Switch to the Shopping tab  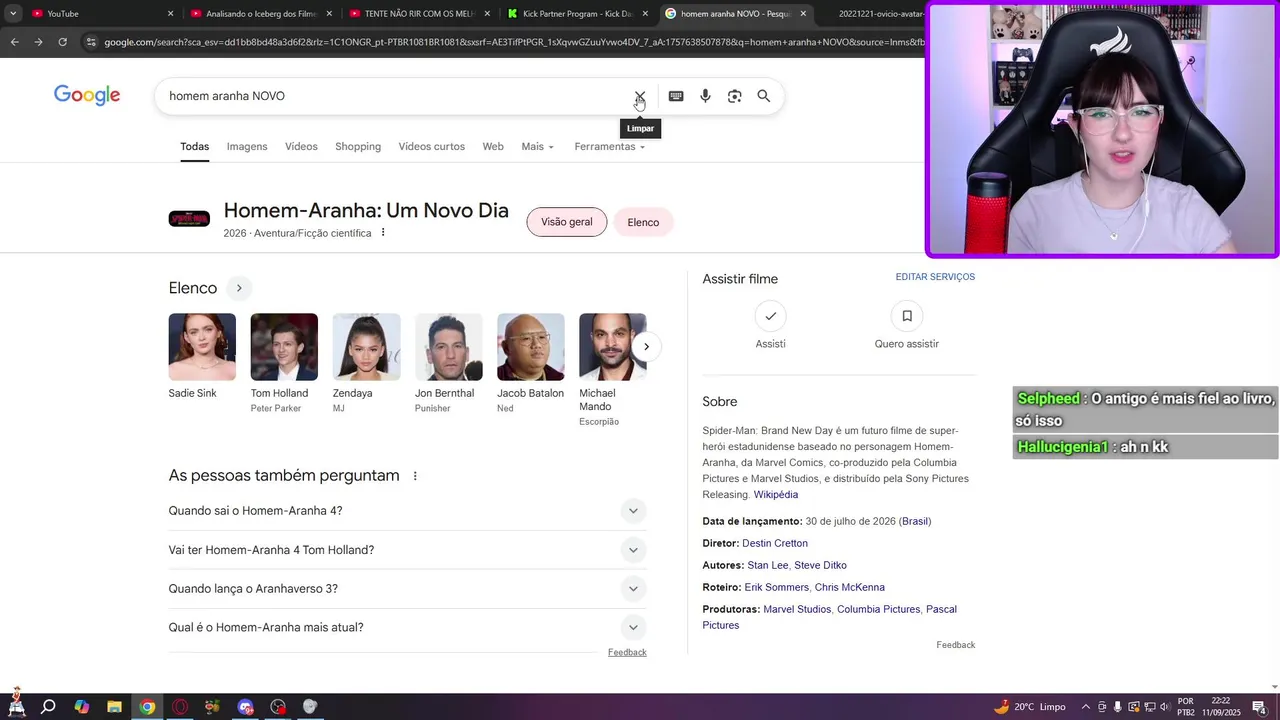point(358,147)
